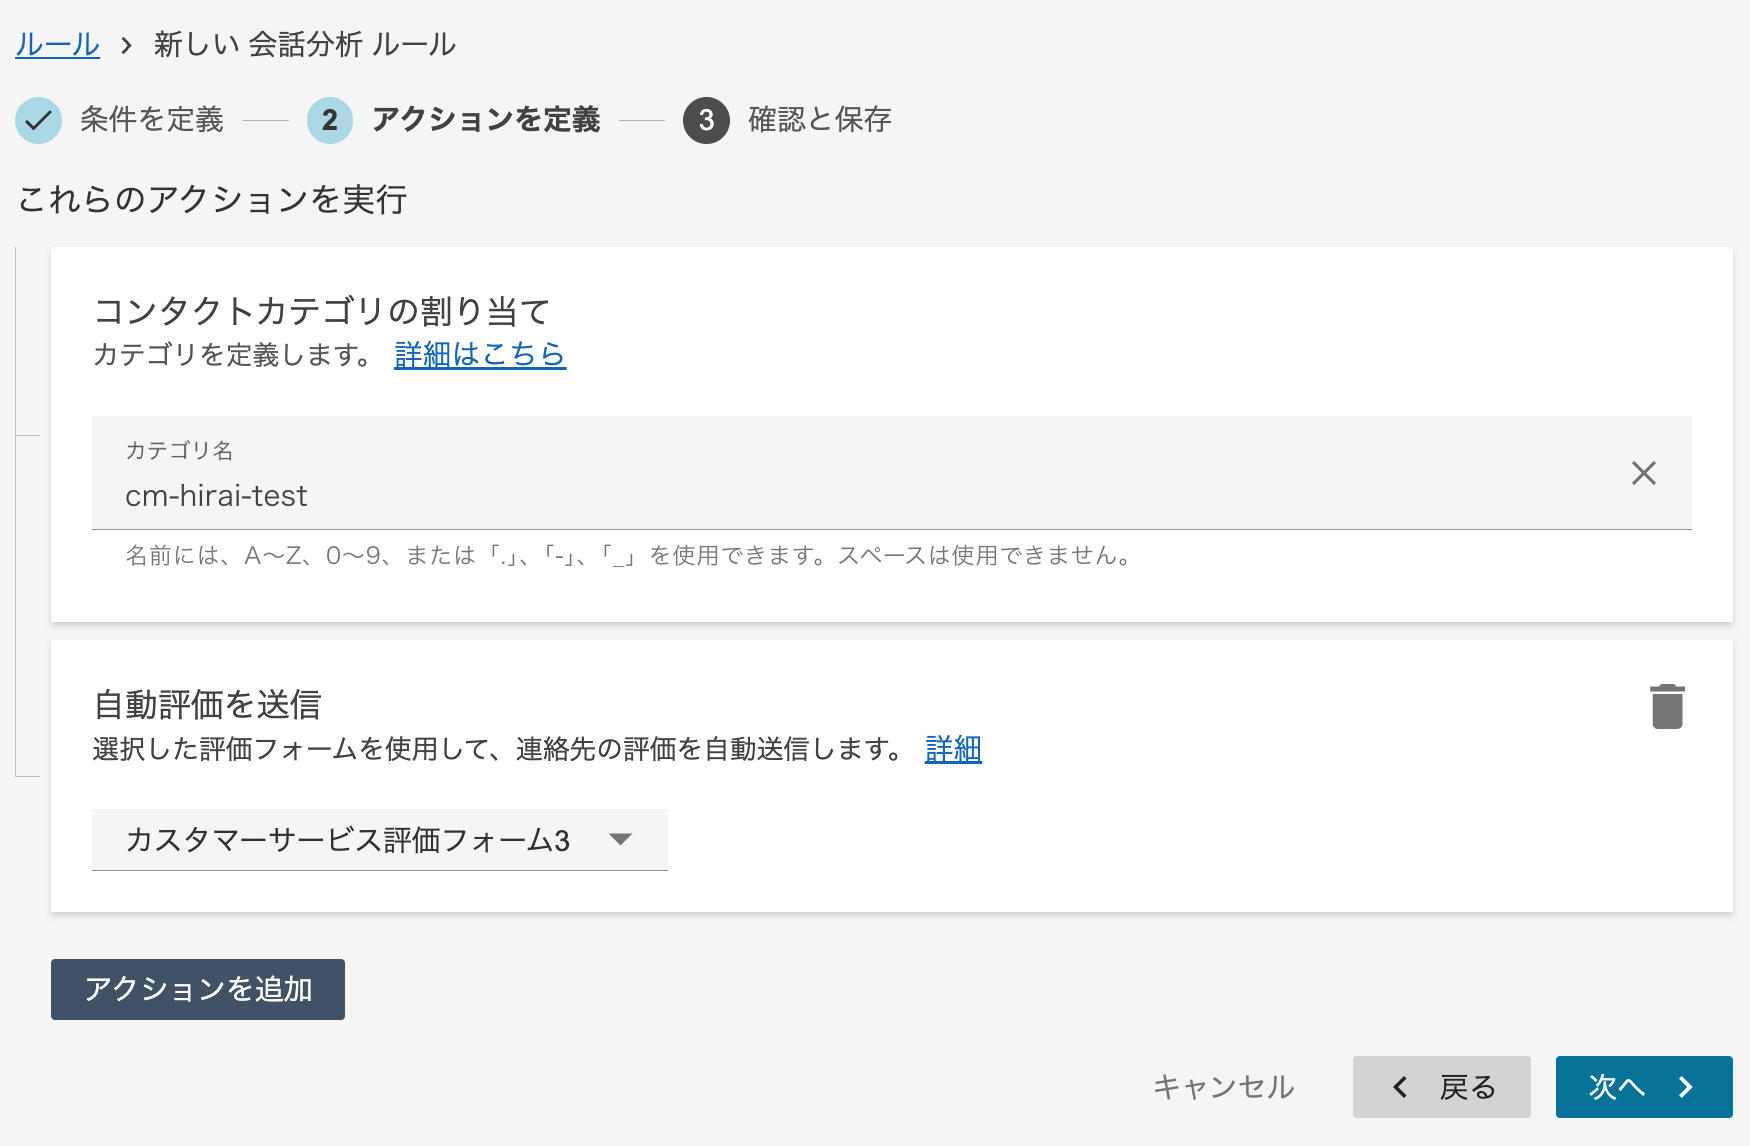Click the completed checkmark step icon
The image size is (1750, 1146).
tap(38, 120)
